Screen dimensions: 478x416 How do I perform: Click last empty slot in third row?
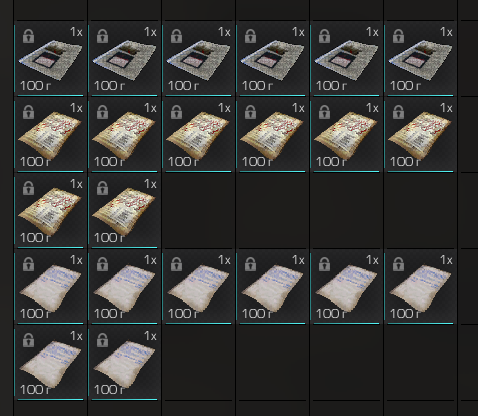tap(420, 211)
